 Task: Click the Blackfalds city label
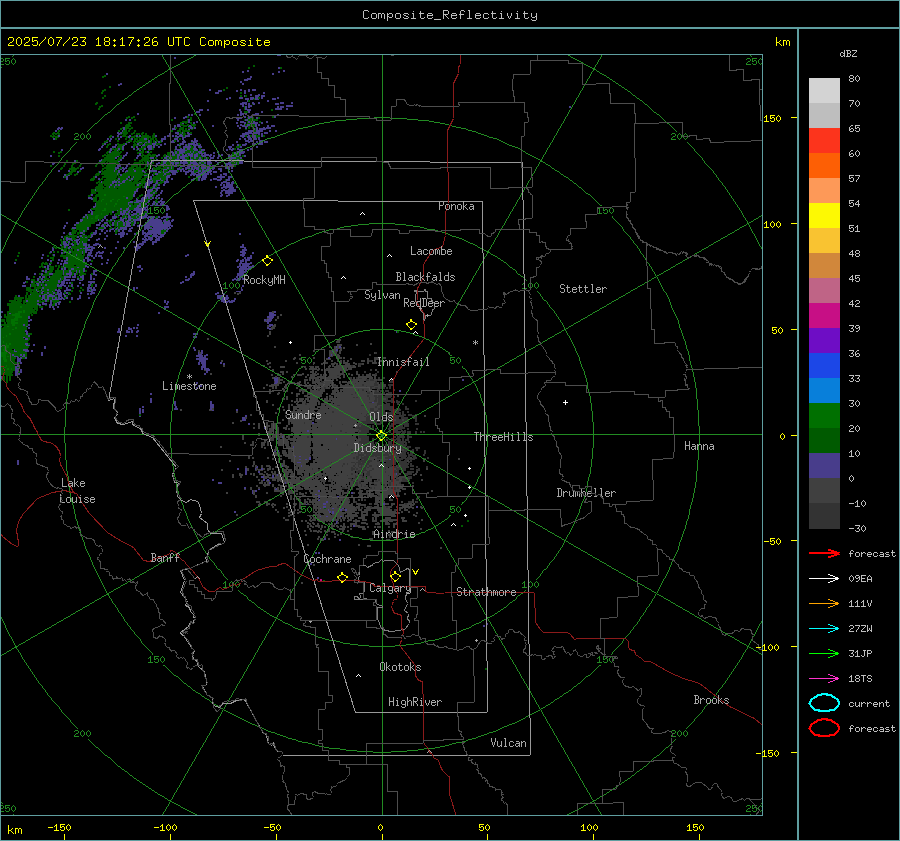pos(425,277)
